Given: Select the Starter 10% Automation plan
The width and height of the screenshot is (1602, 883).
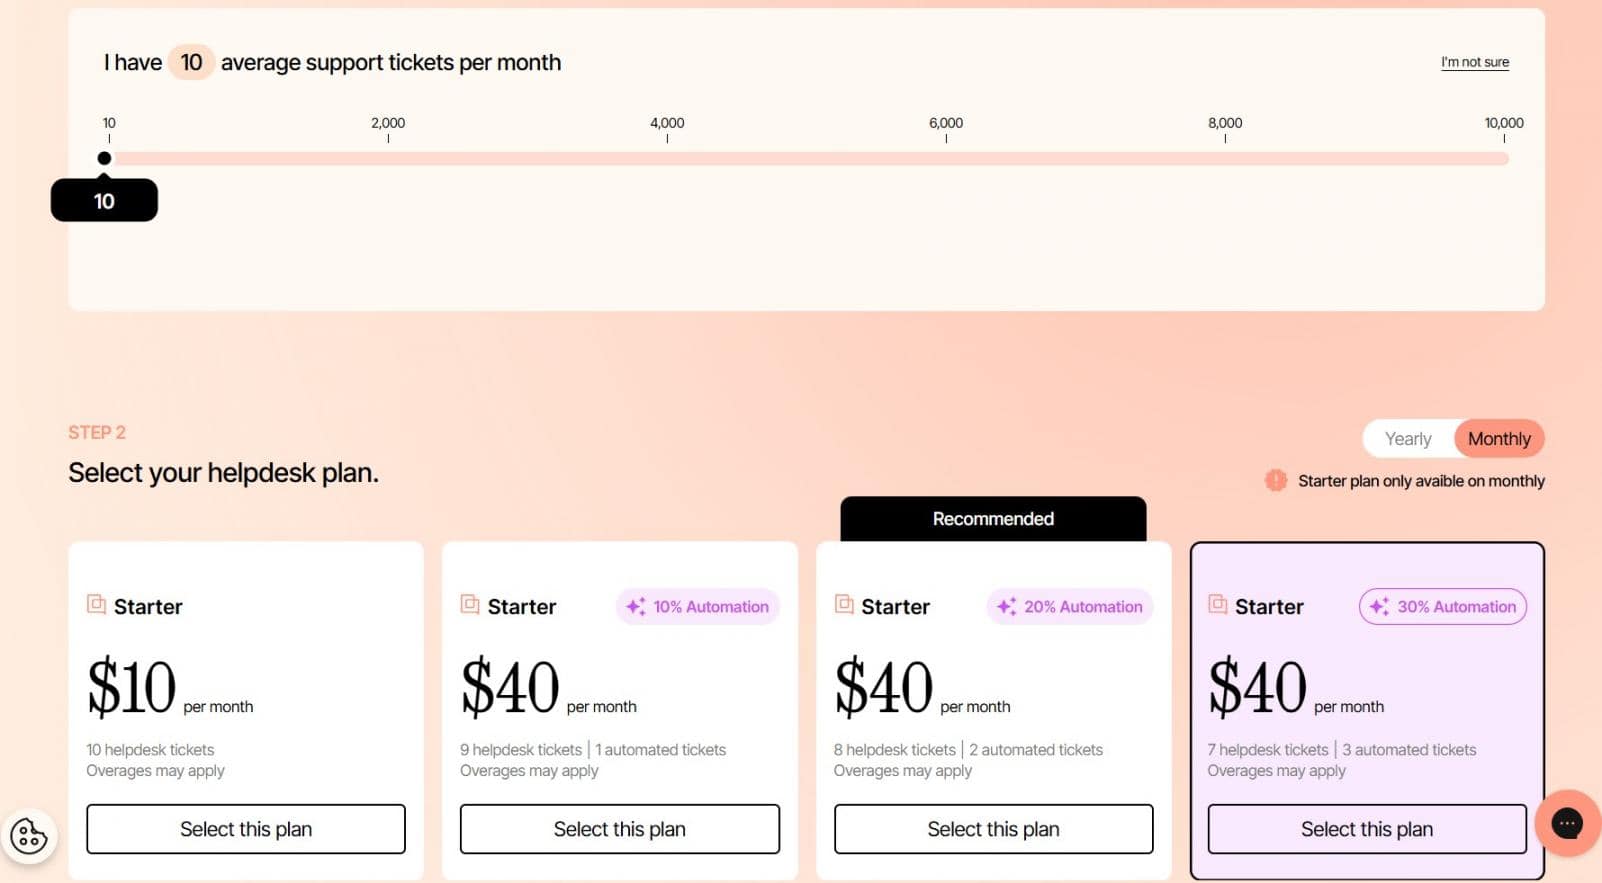Looking at the screenshot, I should pos(619,829).
